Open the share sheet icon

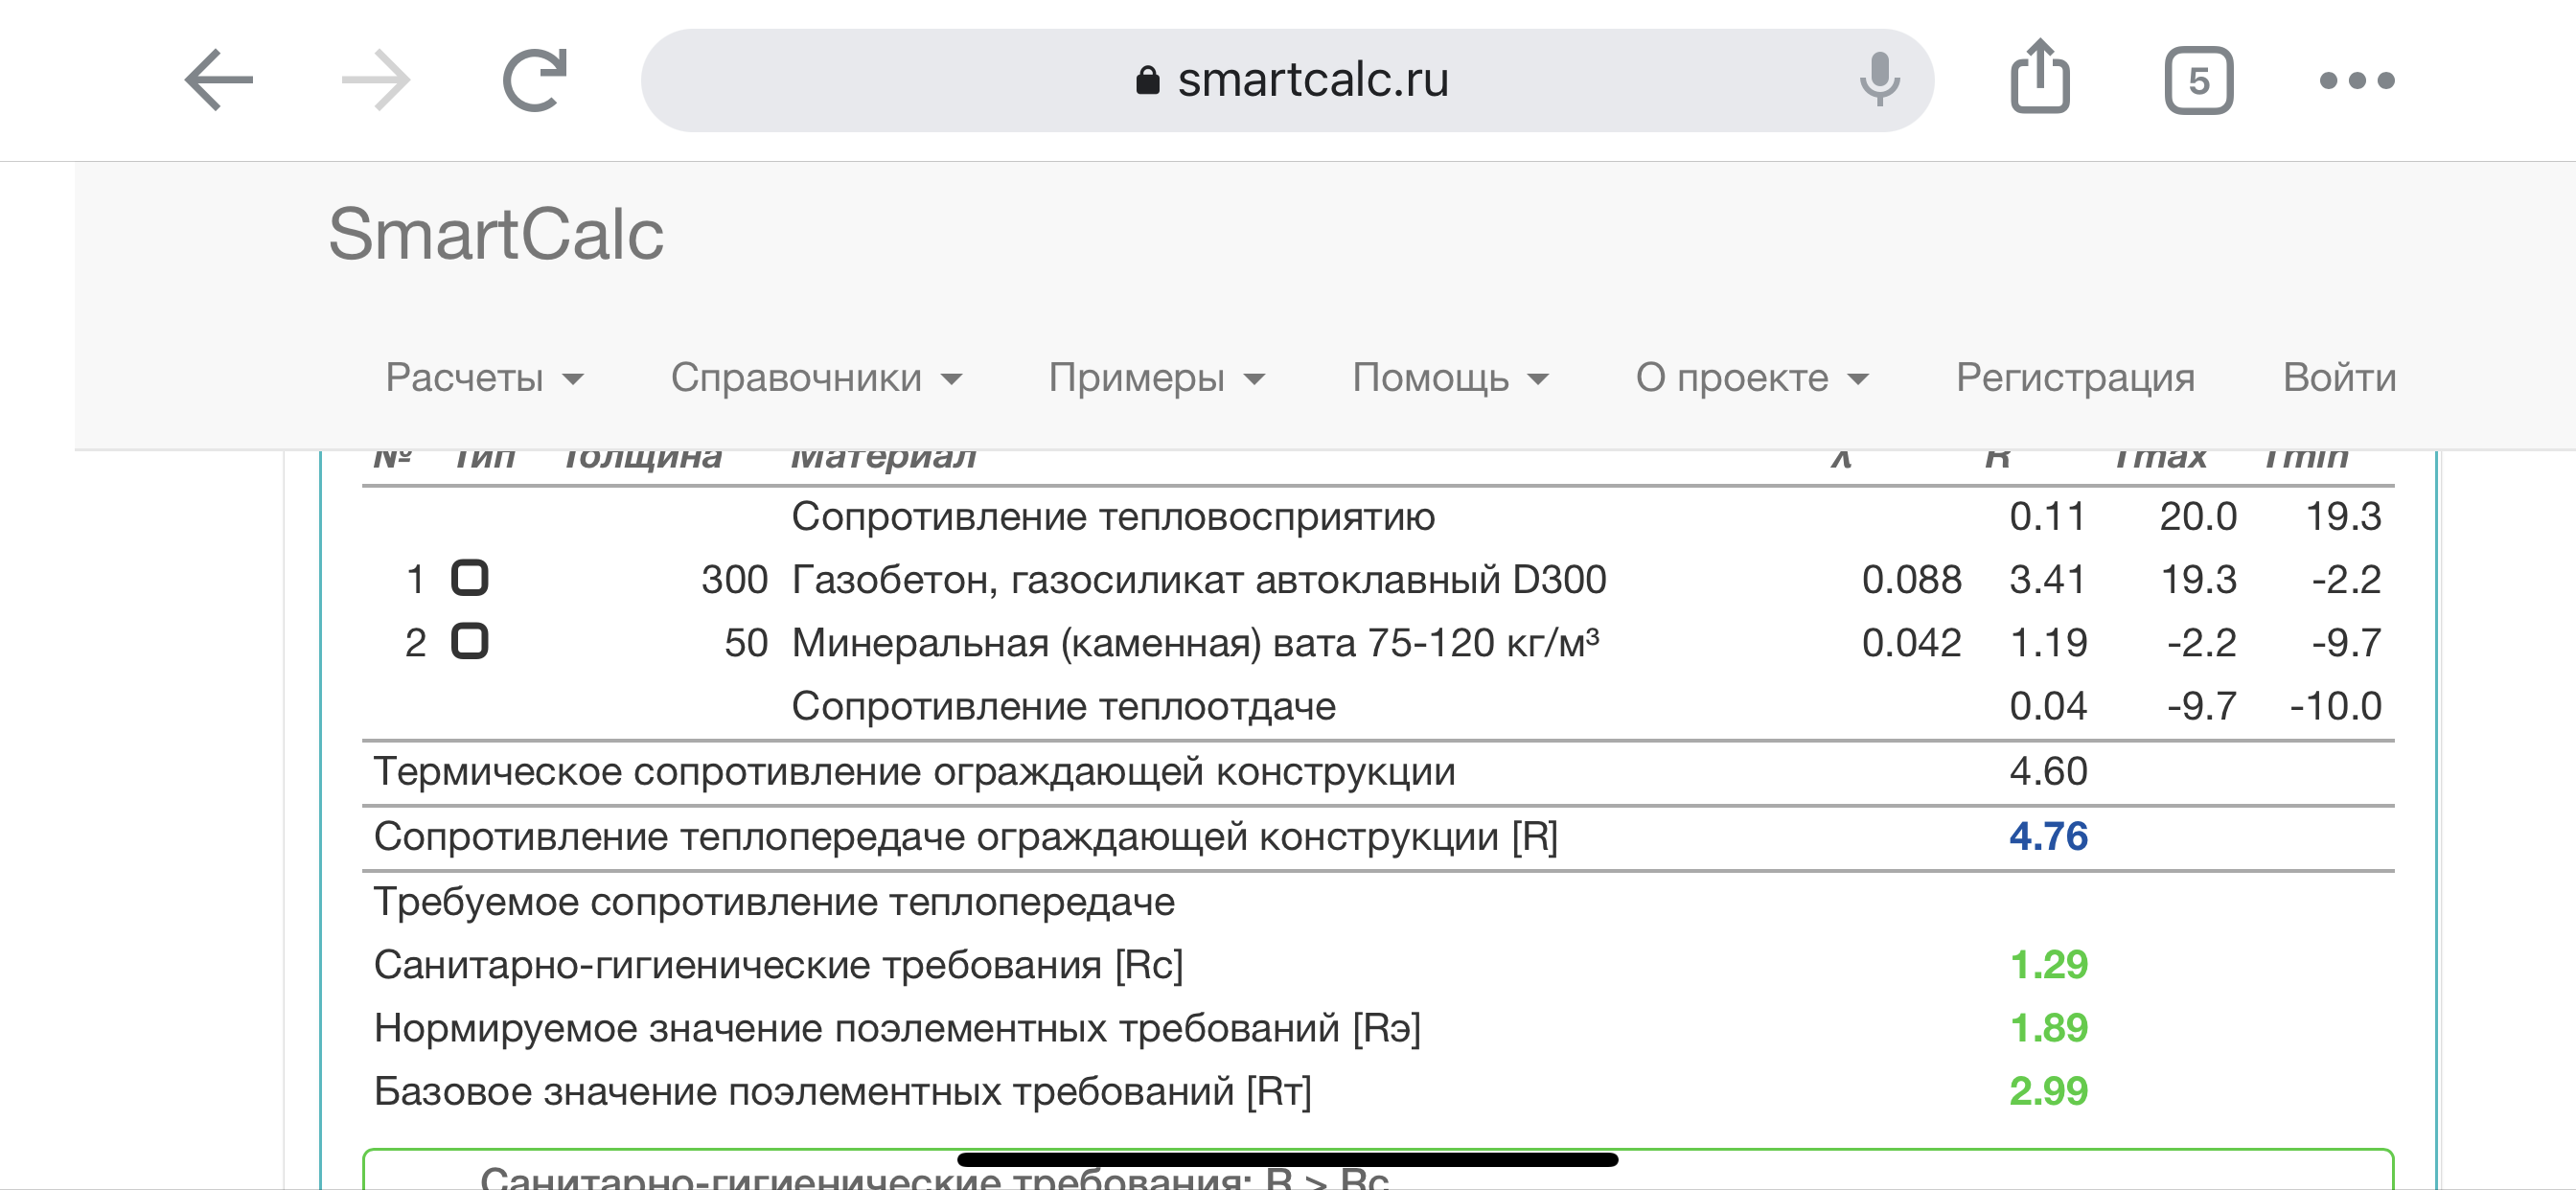coord(2039,77)
